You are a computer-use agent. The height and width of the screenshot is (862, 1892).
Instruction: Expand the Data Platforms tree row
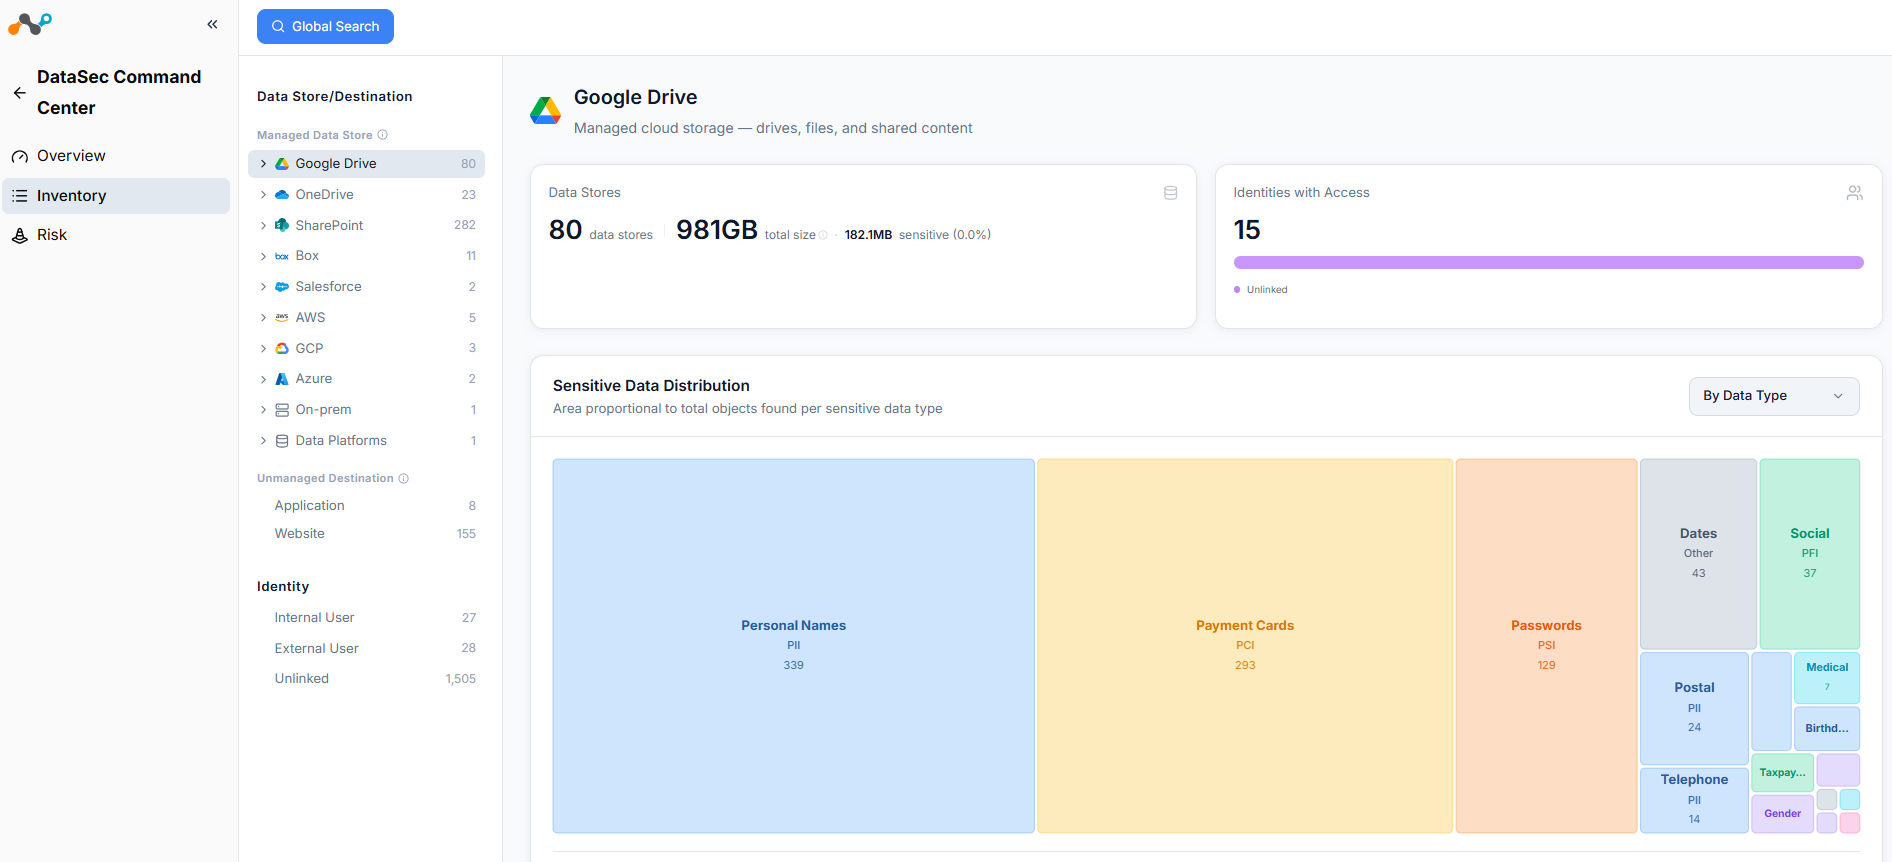coord(263,441)
